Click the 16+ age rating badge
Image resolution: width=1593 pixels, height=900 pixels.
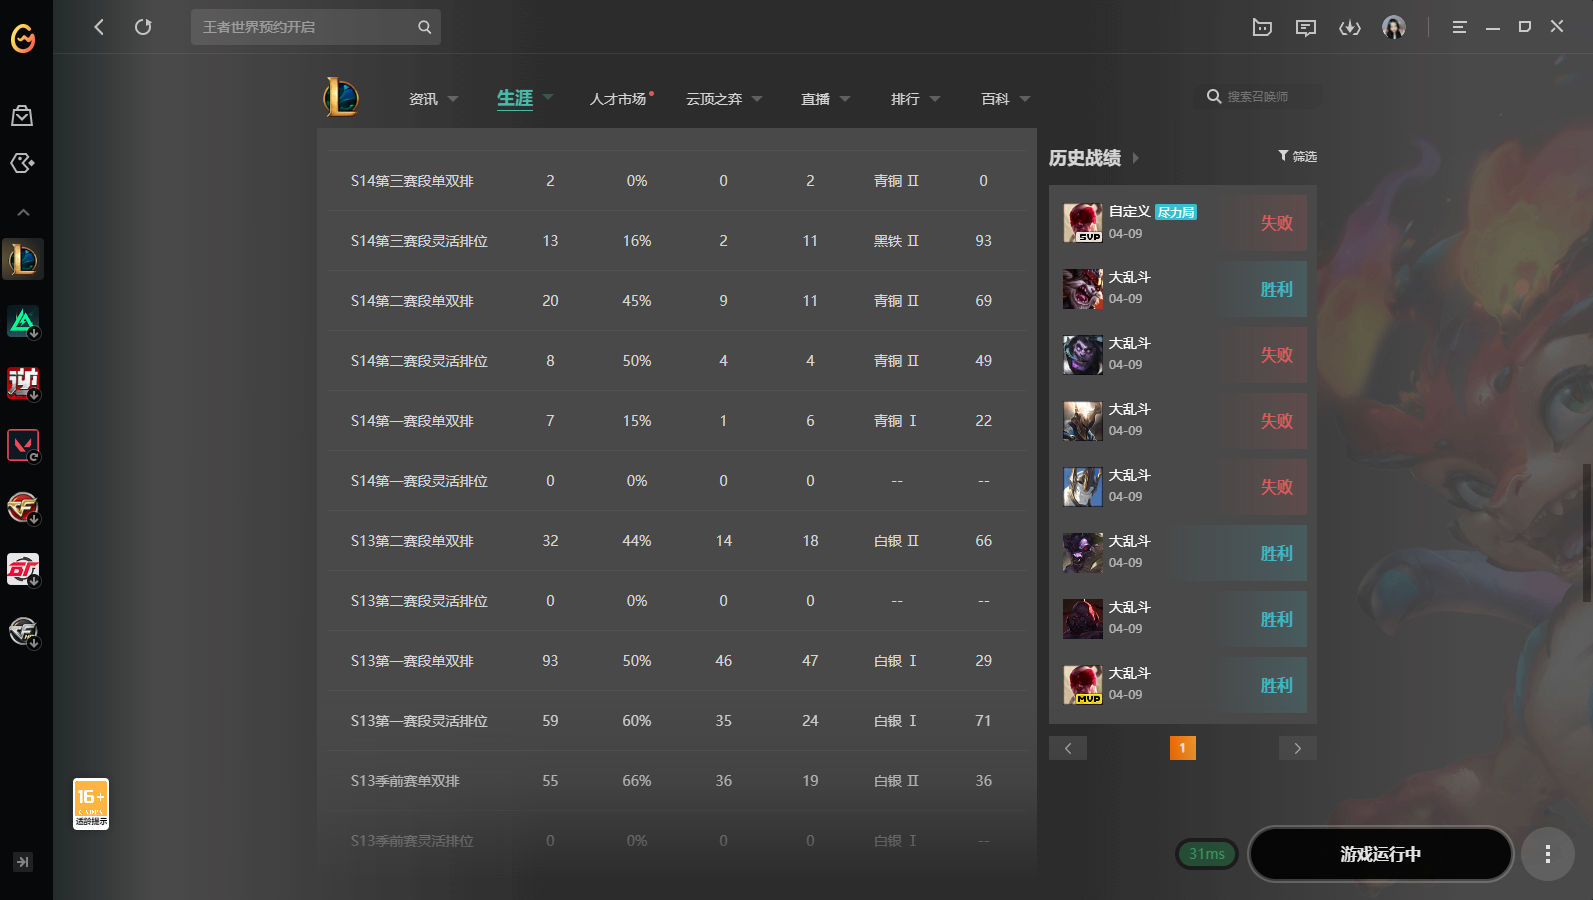click(x=91, y=804)
